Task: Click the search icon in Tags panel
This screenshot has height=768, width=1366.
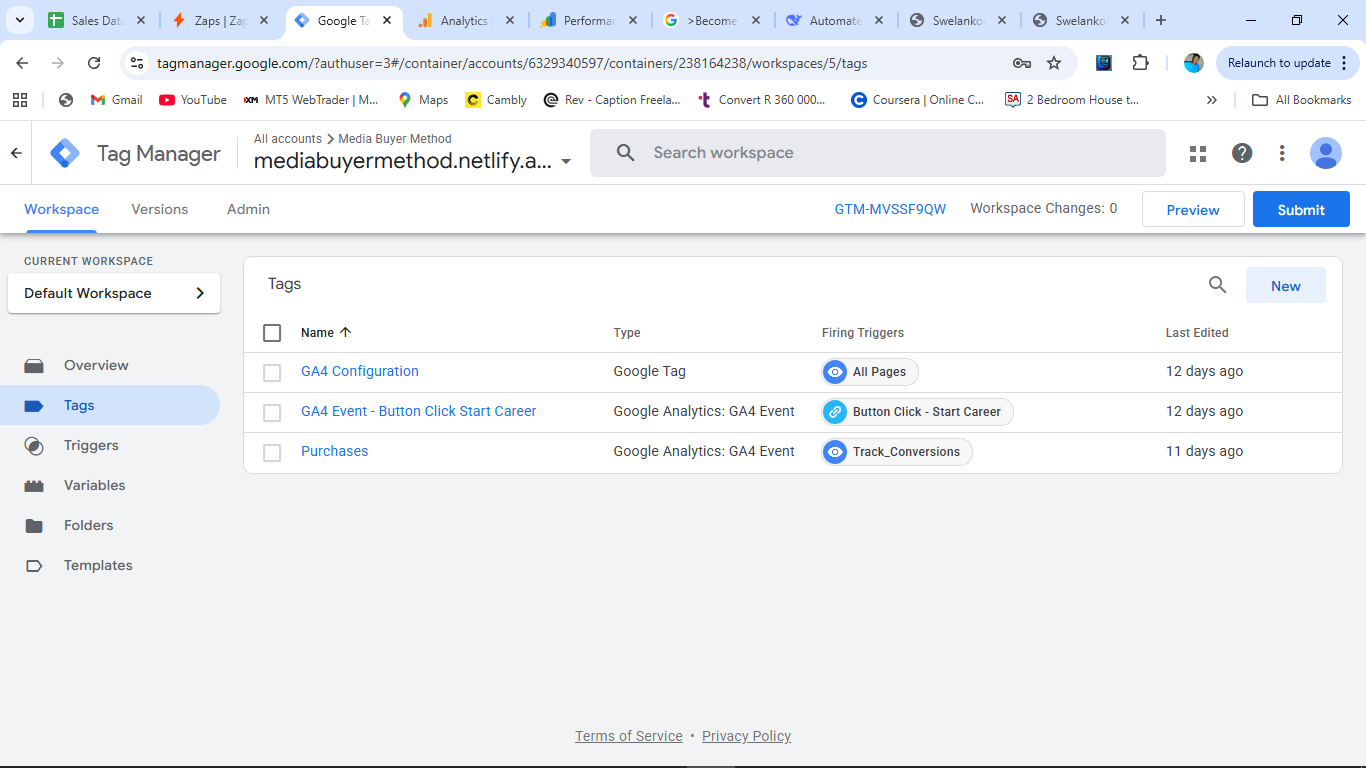Action: tap(1217, 285)
